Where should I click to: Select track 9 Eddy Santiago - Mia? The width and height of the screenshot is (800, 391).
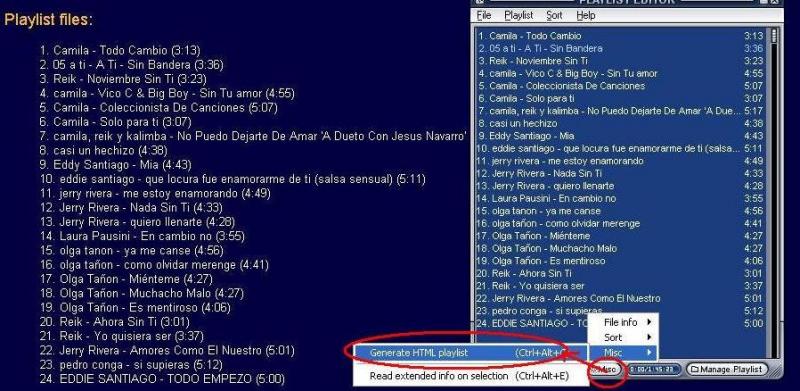tap(620, 136)
